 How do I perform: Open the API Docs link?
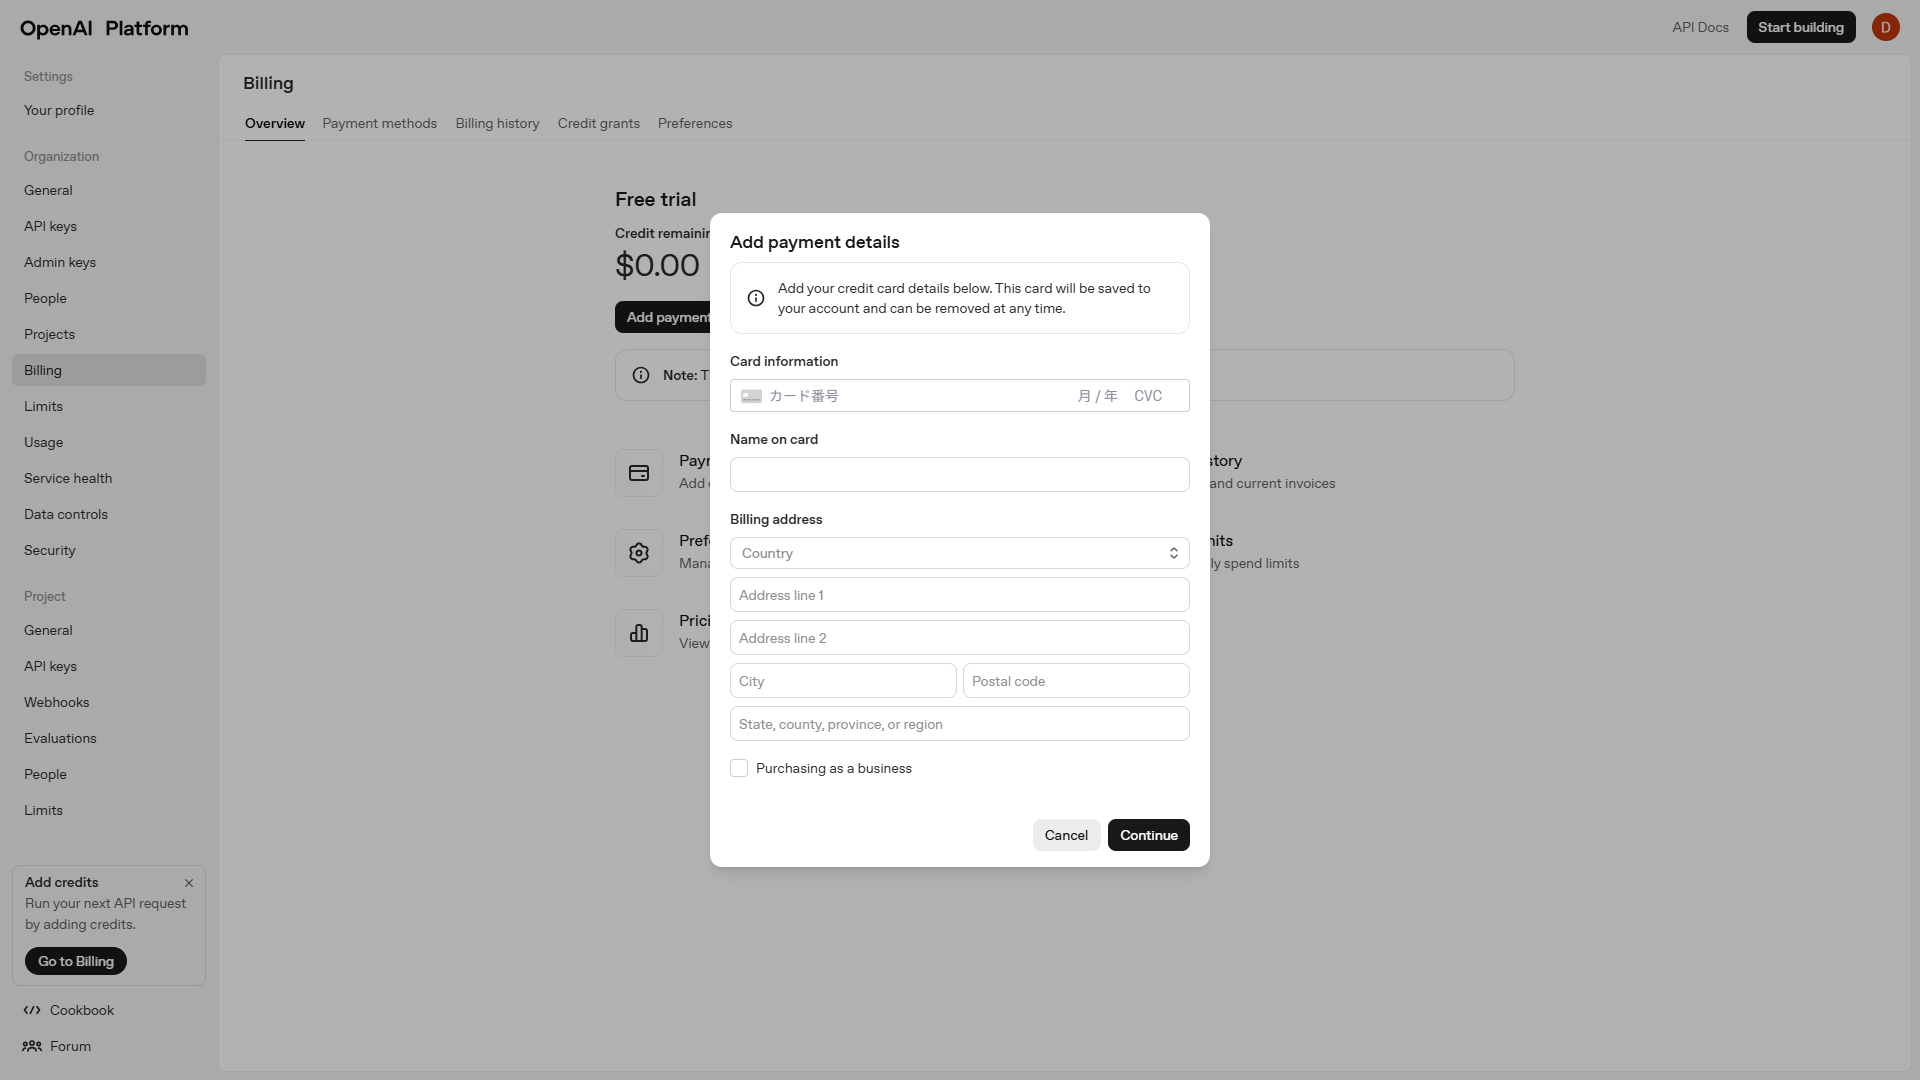1700,27
